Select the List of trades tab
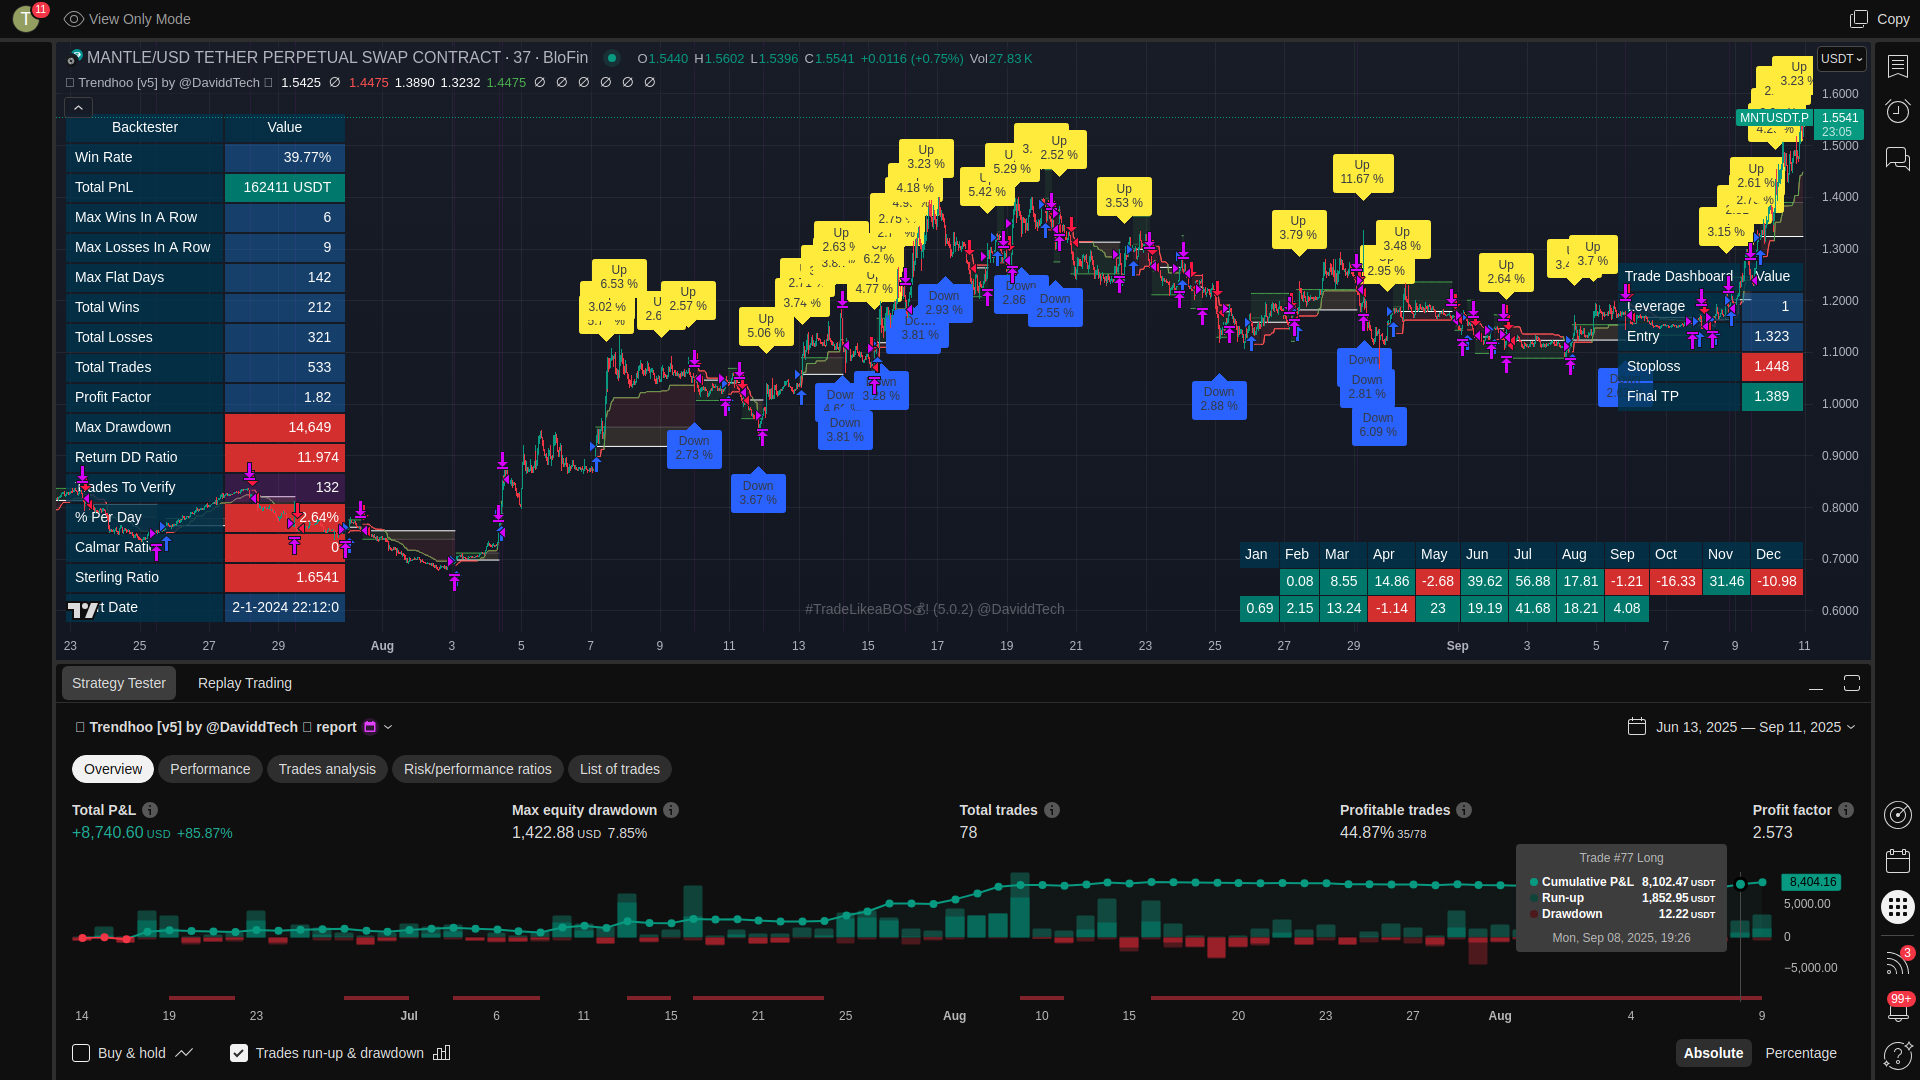Screen dimensions: 1920x1080 (620, 769)
